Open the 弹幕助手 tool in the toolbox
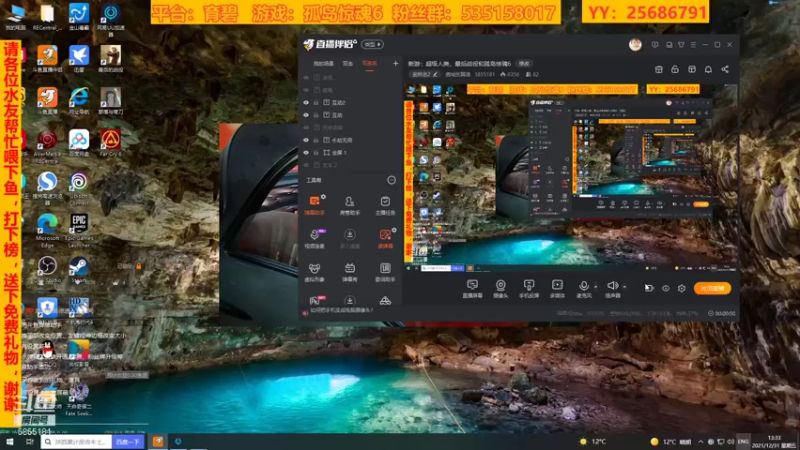 click(x=314, y=205)
